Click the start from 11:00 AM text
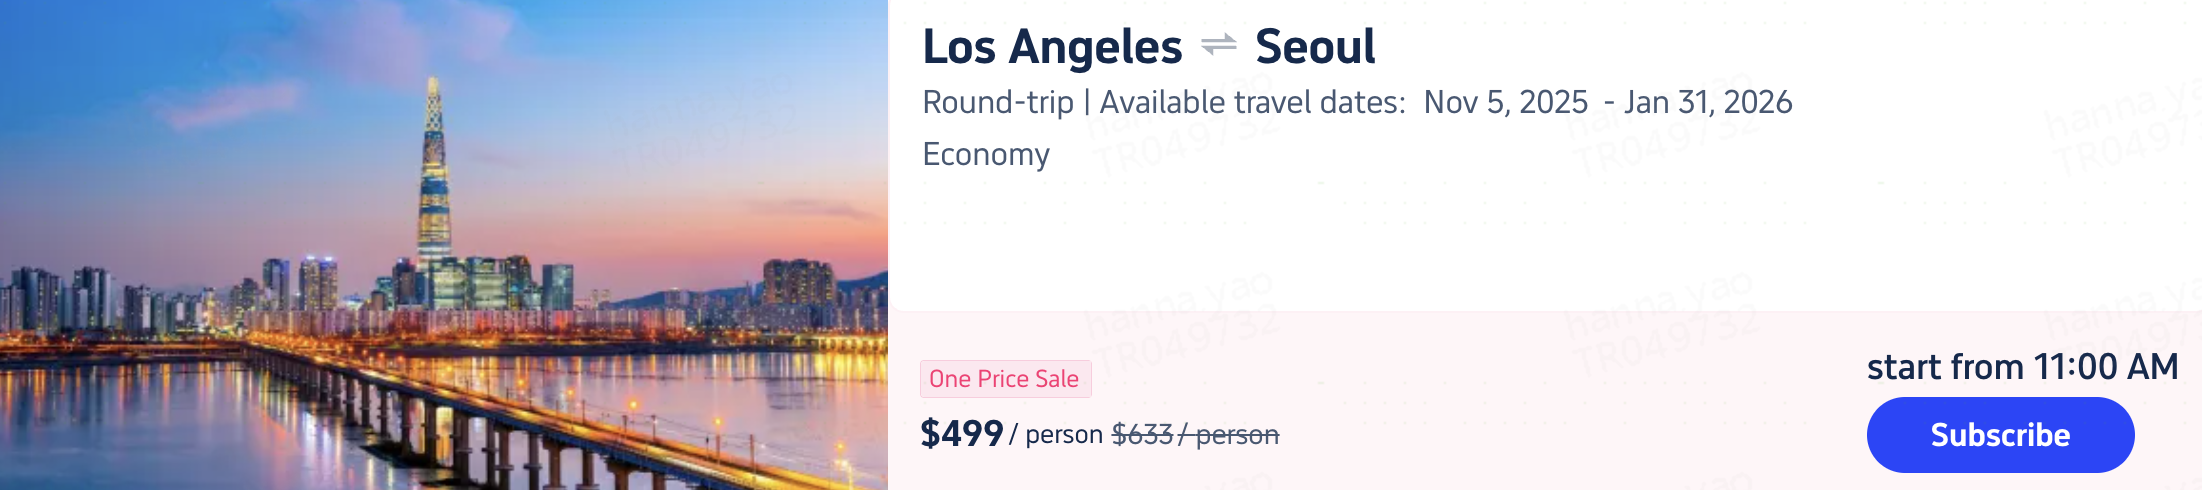The image size is (2202, 490). [2022, 367]
